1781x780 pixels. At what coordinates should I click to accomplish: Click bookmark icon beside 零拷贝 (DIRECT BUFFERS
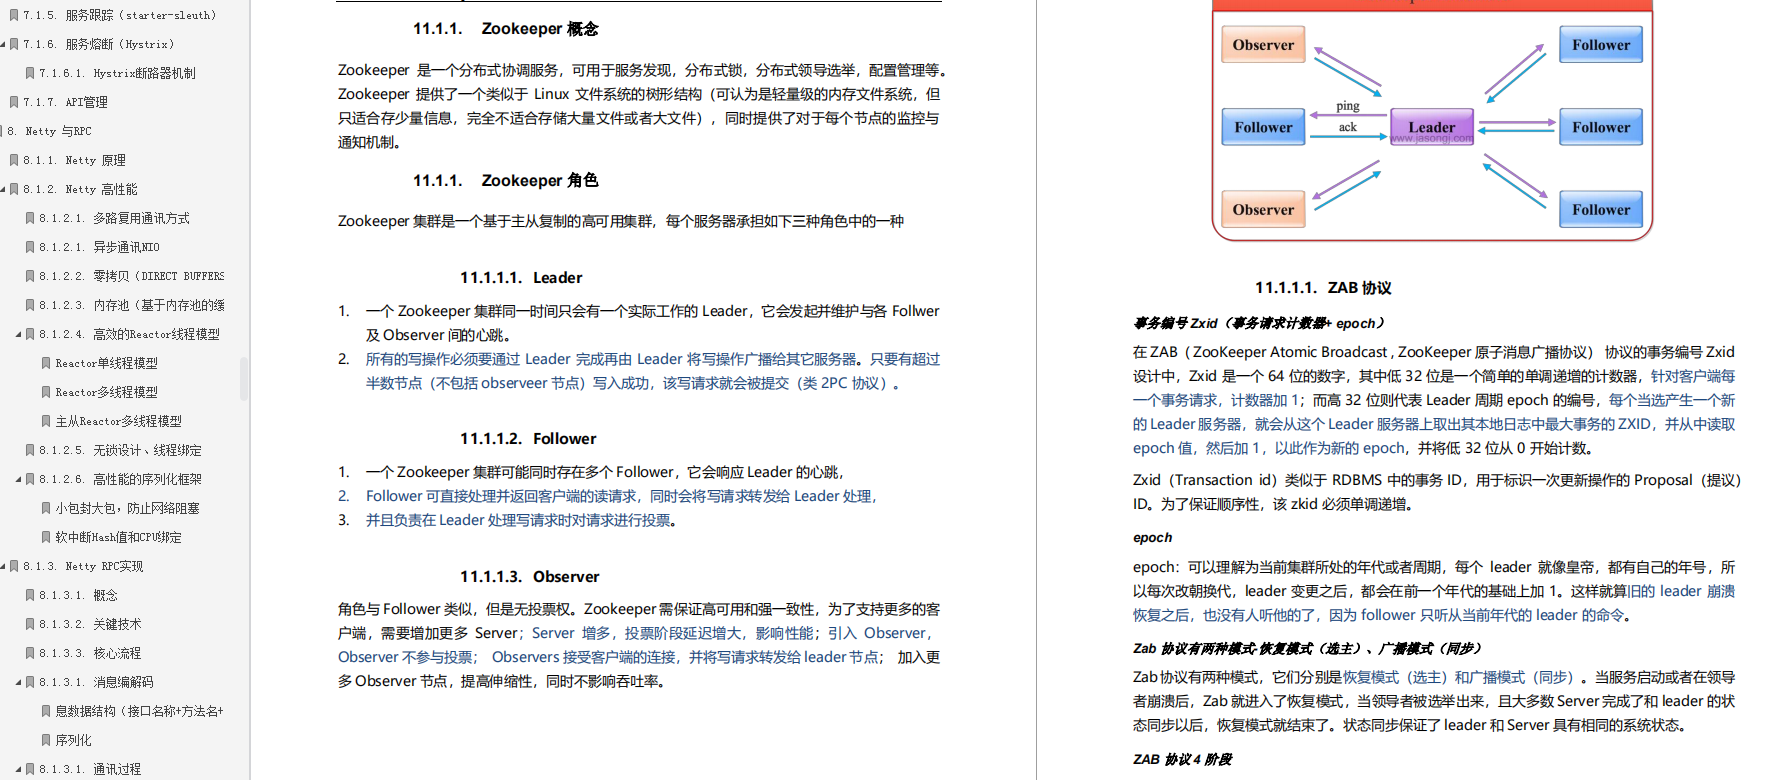[30, 276]
